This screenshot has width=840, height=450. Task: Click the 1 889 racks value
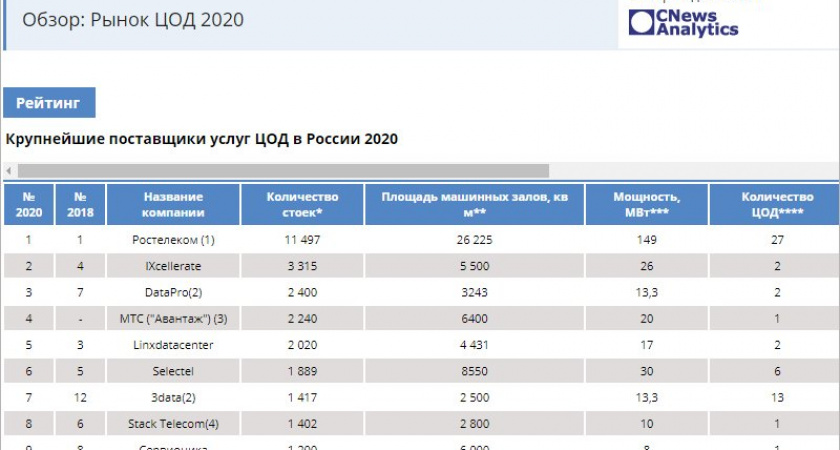tap(303, 371)
